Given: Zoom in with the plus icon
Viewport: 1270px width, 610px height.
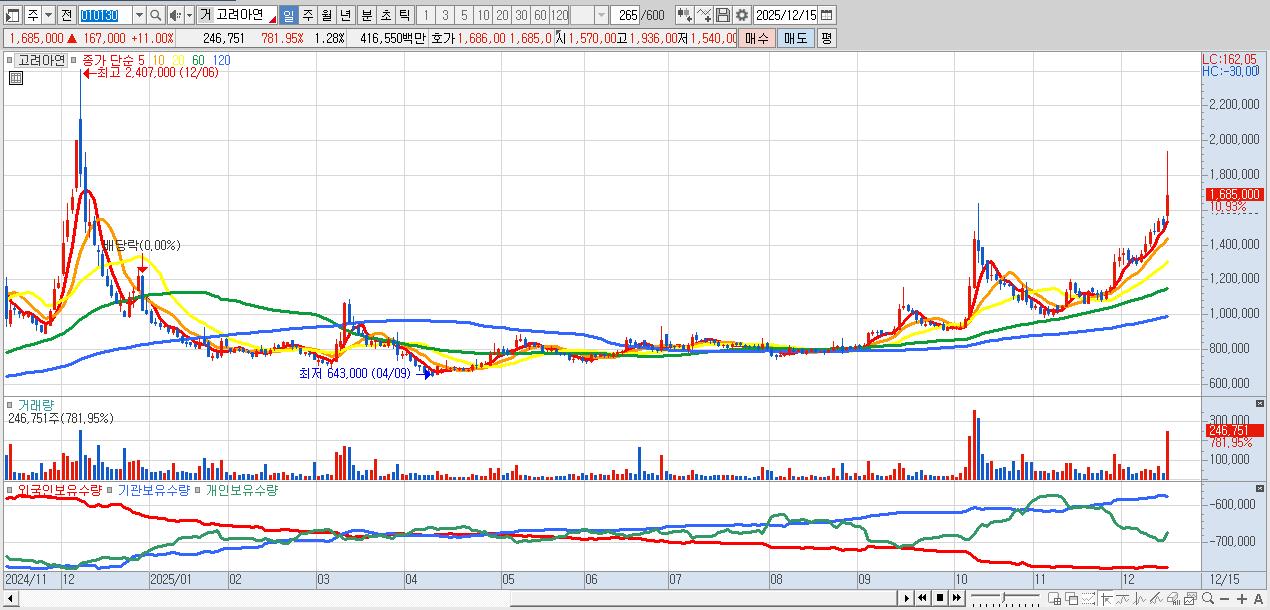Looking at the screenshot, I should (x=1242, y=599).
